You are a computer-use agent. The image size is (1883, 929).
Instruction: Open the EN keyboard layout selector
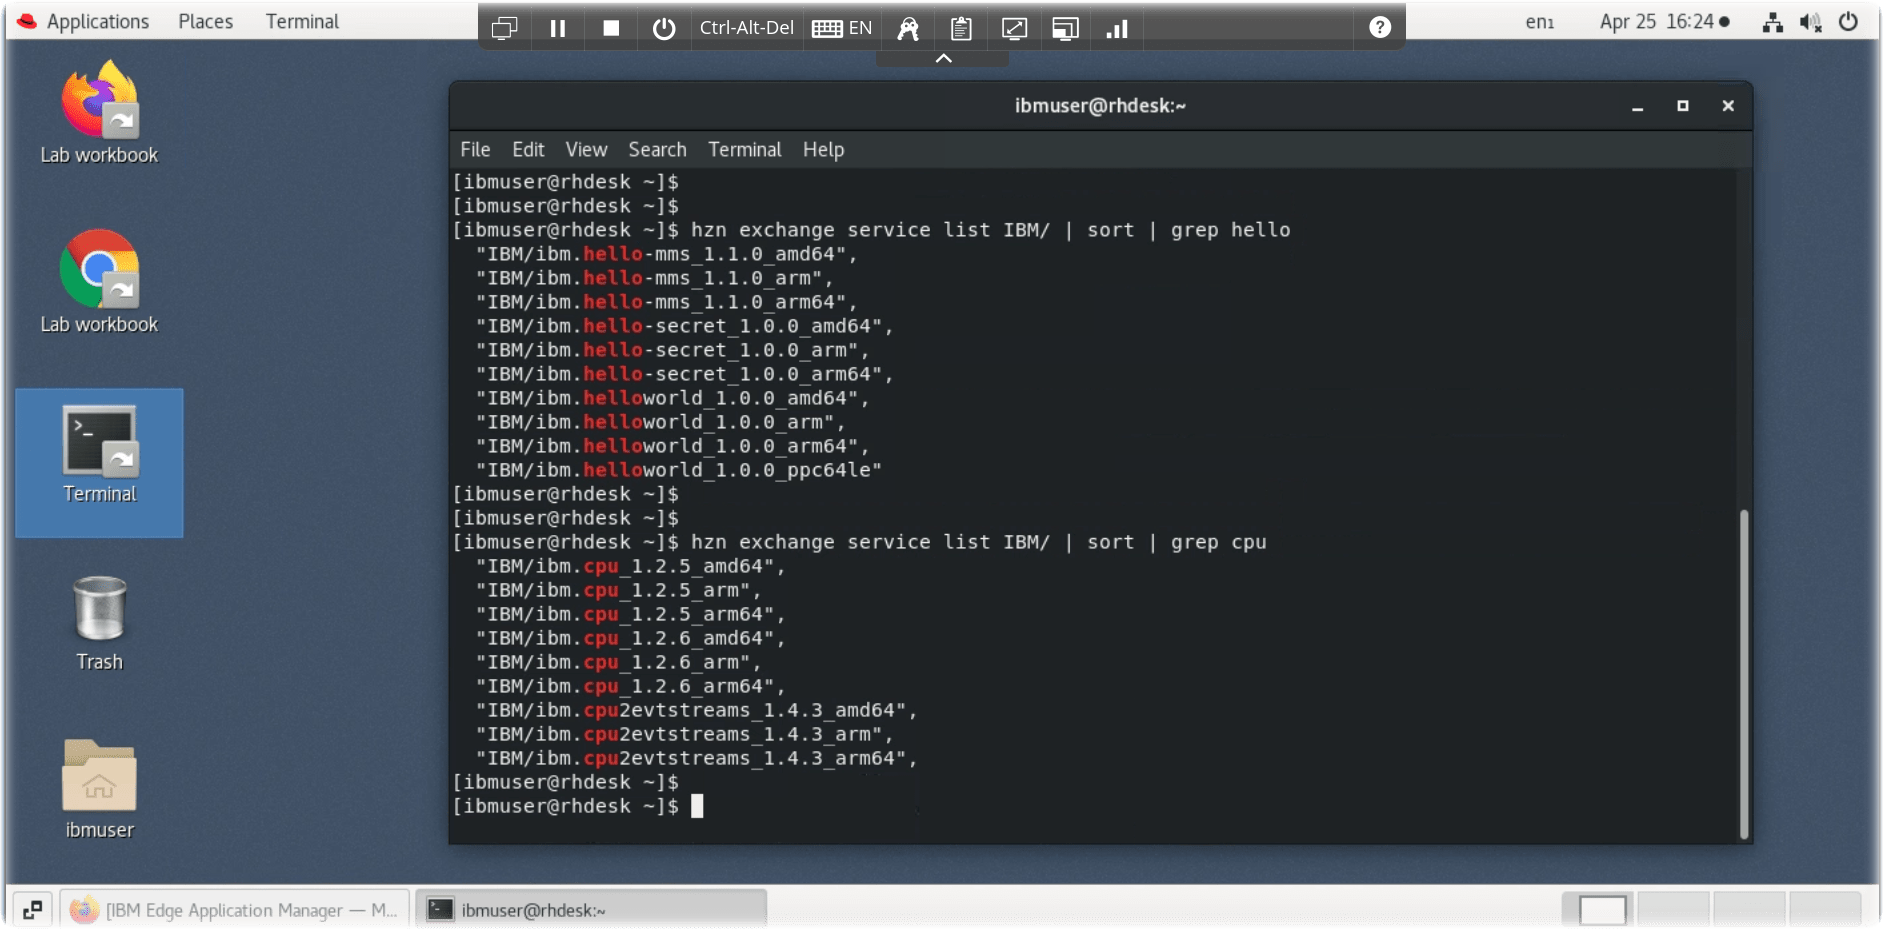(842, 28)
